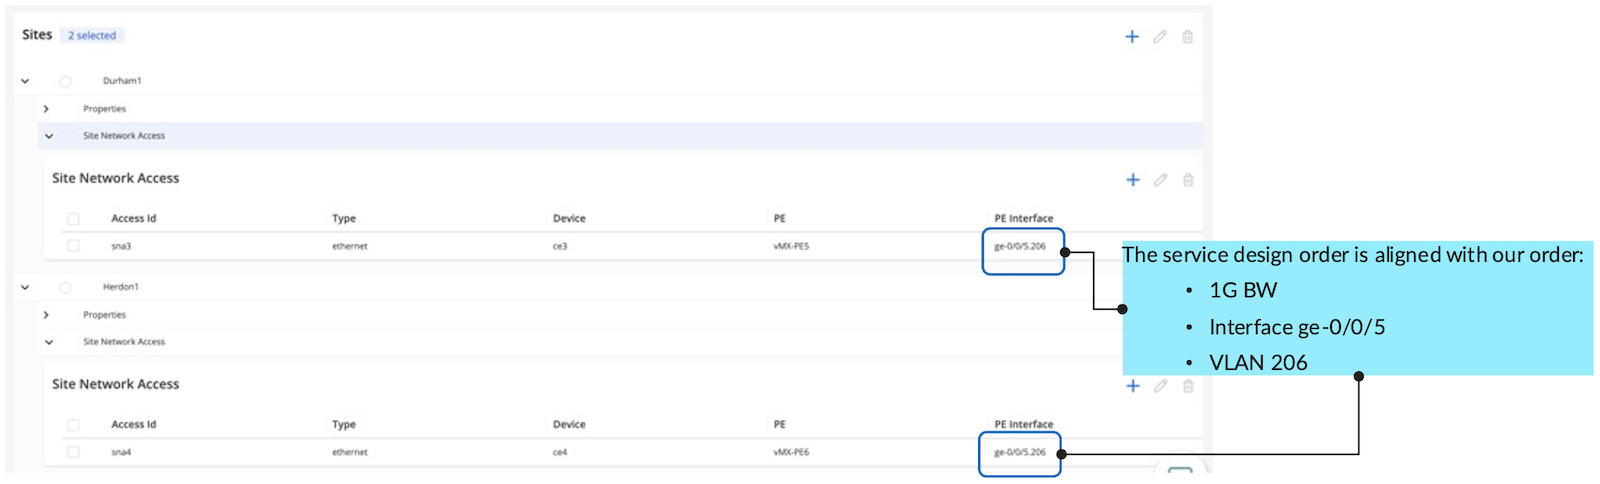Click sna3 access id cell
This screenshot has width=1600, height=484.
point(121,246)
